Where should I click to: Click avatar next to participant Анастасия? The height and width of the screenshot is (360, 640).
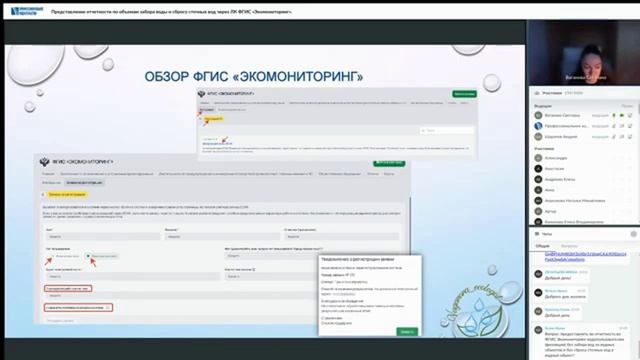click(538, 169)
